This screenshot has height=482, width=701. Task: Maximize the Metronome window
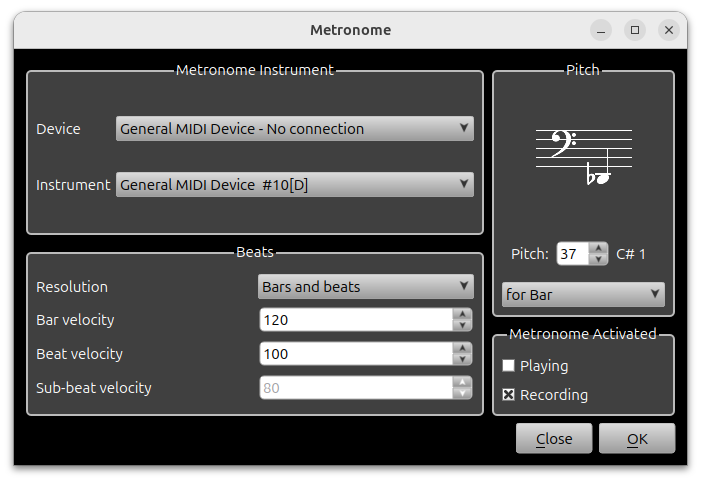pos(635,30)
